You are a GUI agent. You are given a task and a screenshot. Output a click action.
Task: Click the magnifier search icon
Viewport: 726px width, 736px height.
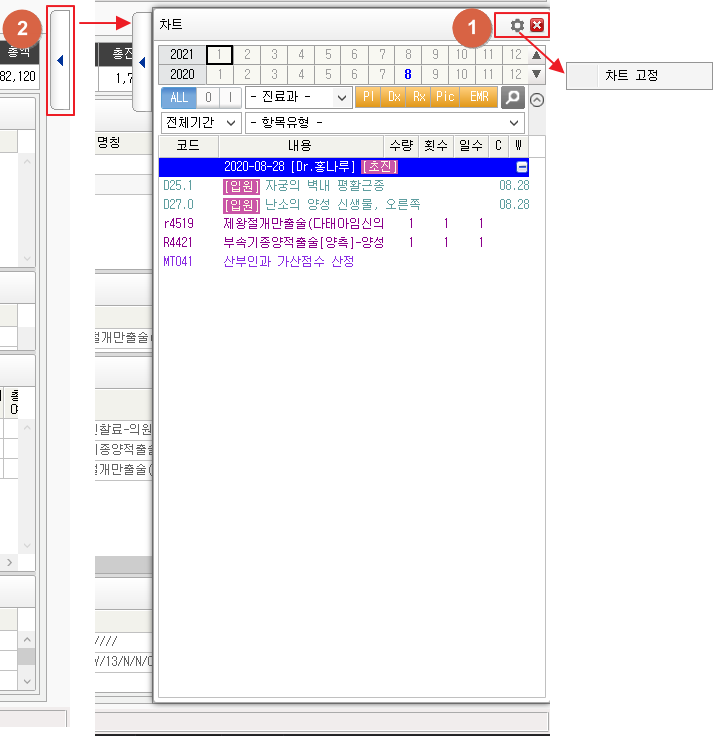(x=512, y=97)
